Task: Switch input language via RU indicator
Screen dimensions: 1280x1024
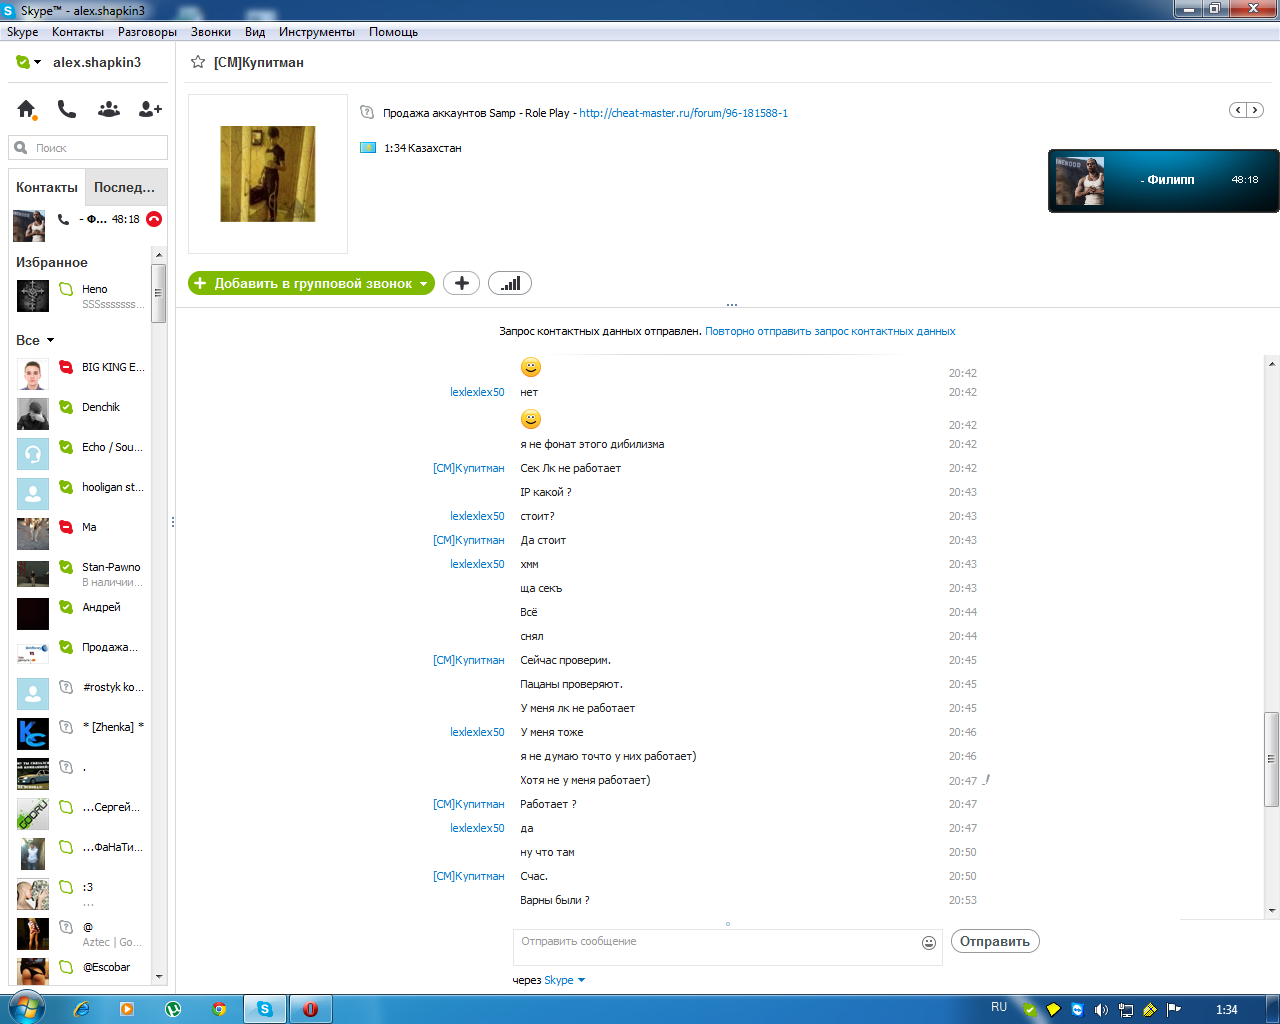Action: tap(999, 1007)
